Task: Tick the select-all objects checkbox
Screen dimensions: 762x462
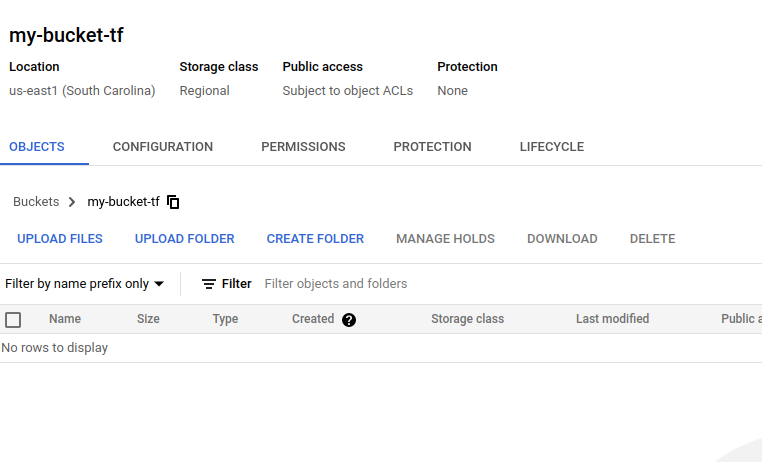Action: [13, 320]
